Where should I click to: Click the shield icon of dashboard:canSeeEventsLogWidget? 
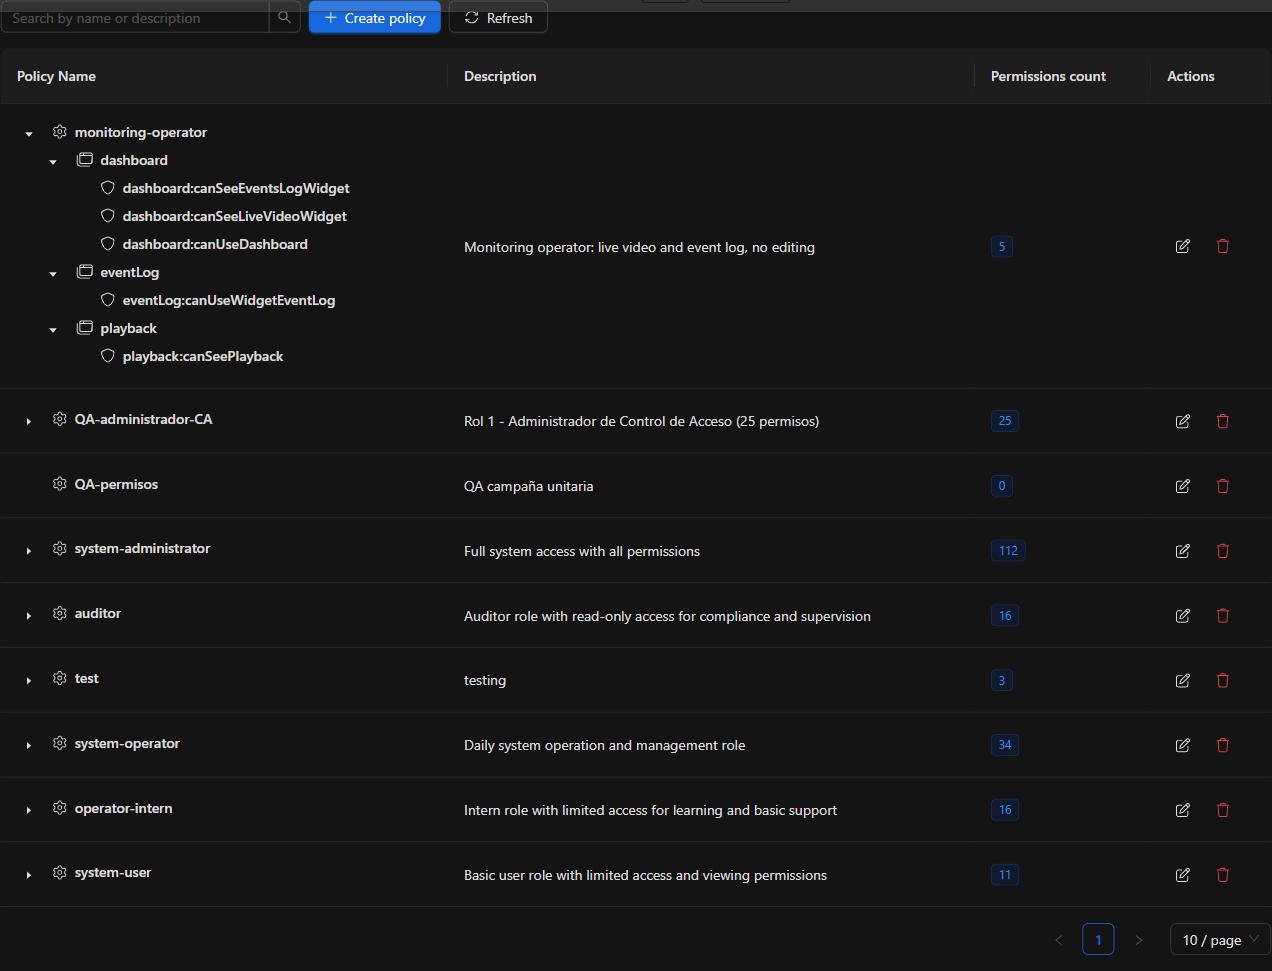pos(108,188)
